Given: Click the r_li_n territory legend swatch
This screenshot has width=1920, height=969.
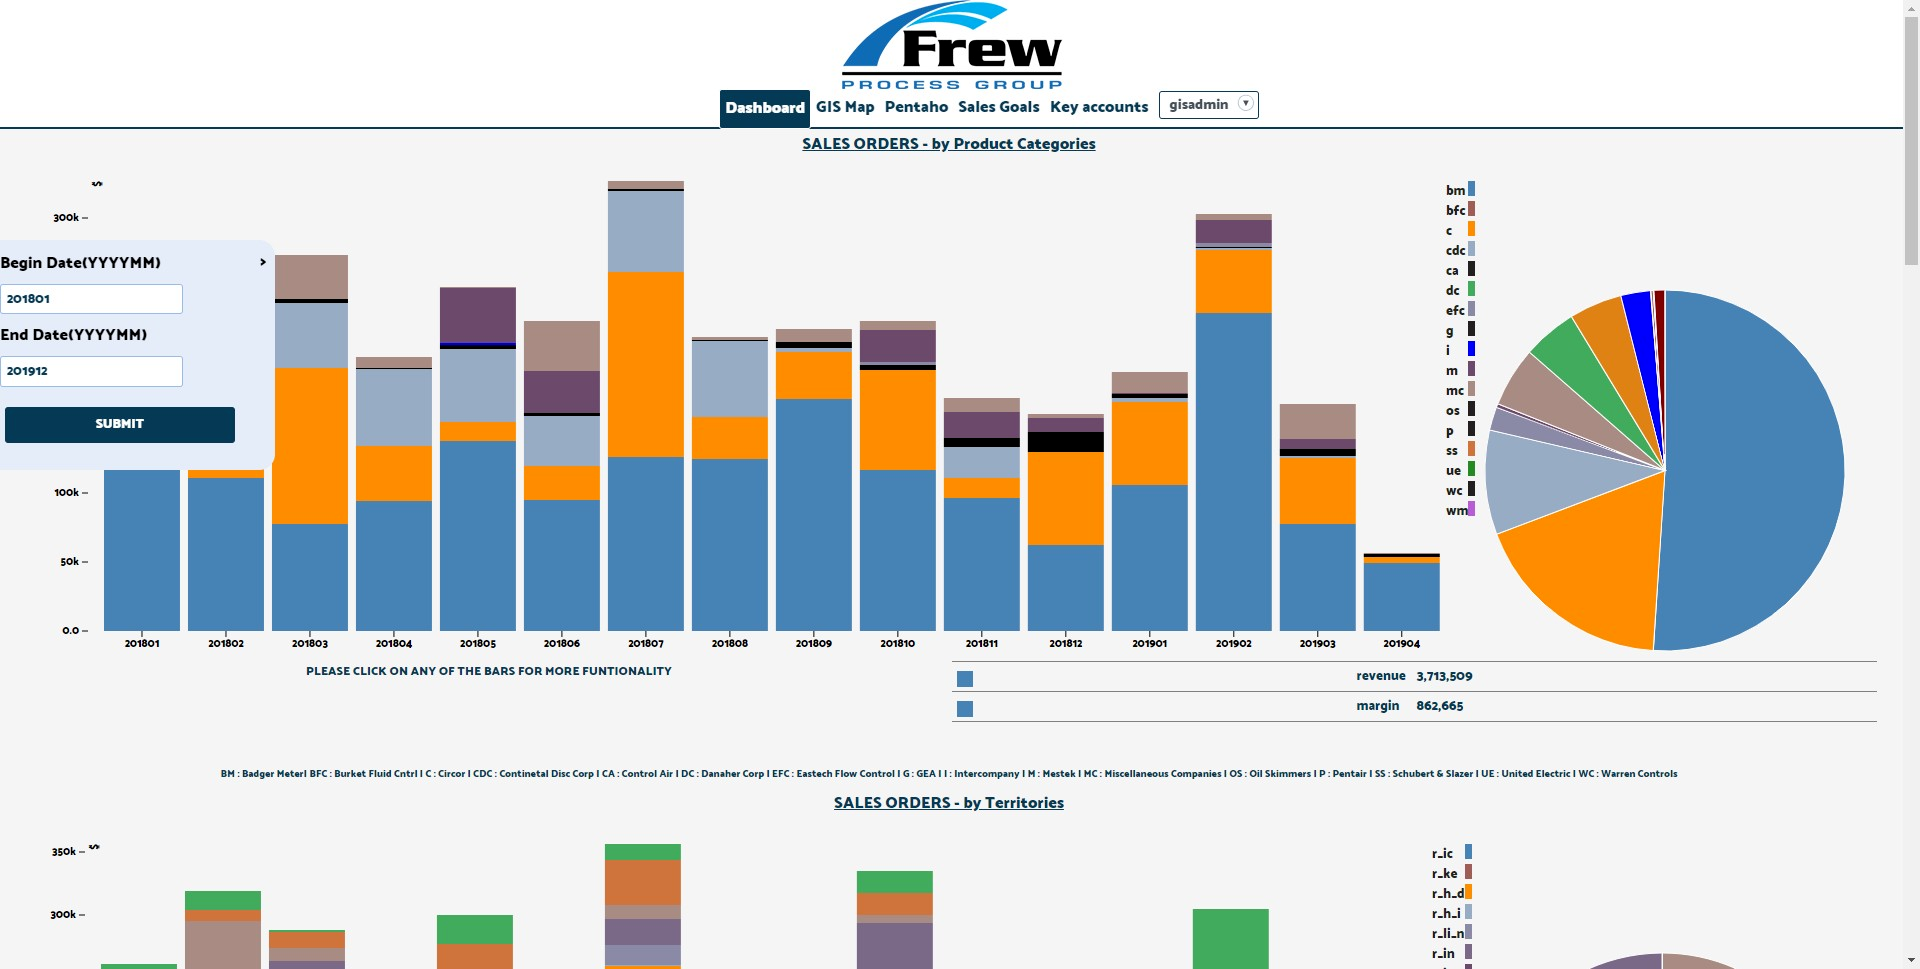Looking at the screenshot, I should [x=1468, y=932].
